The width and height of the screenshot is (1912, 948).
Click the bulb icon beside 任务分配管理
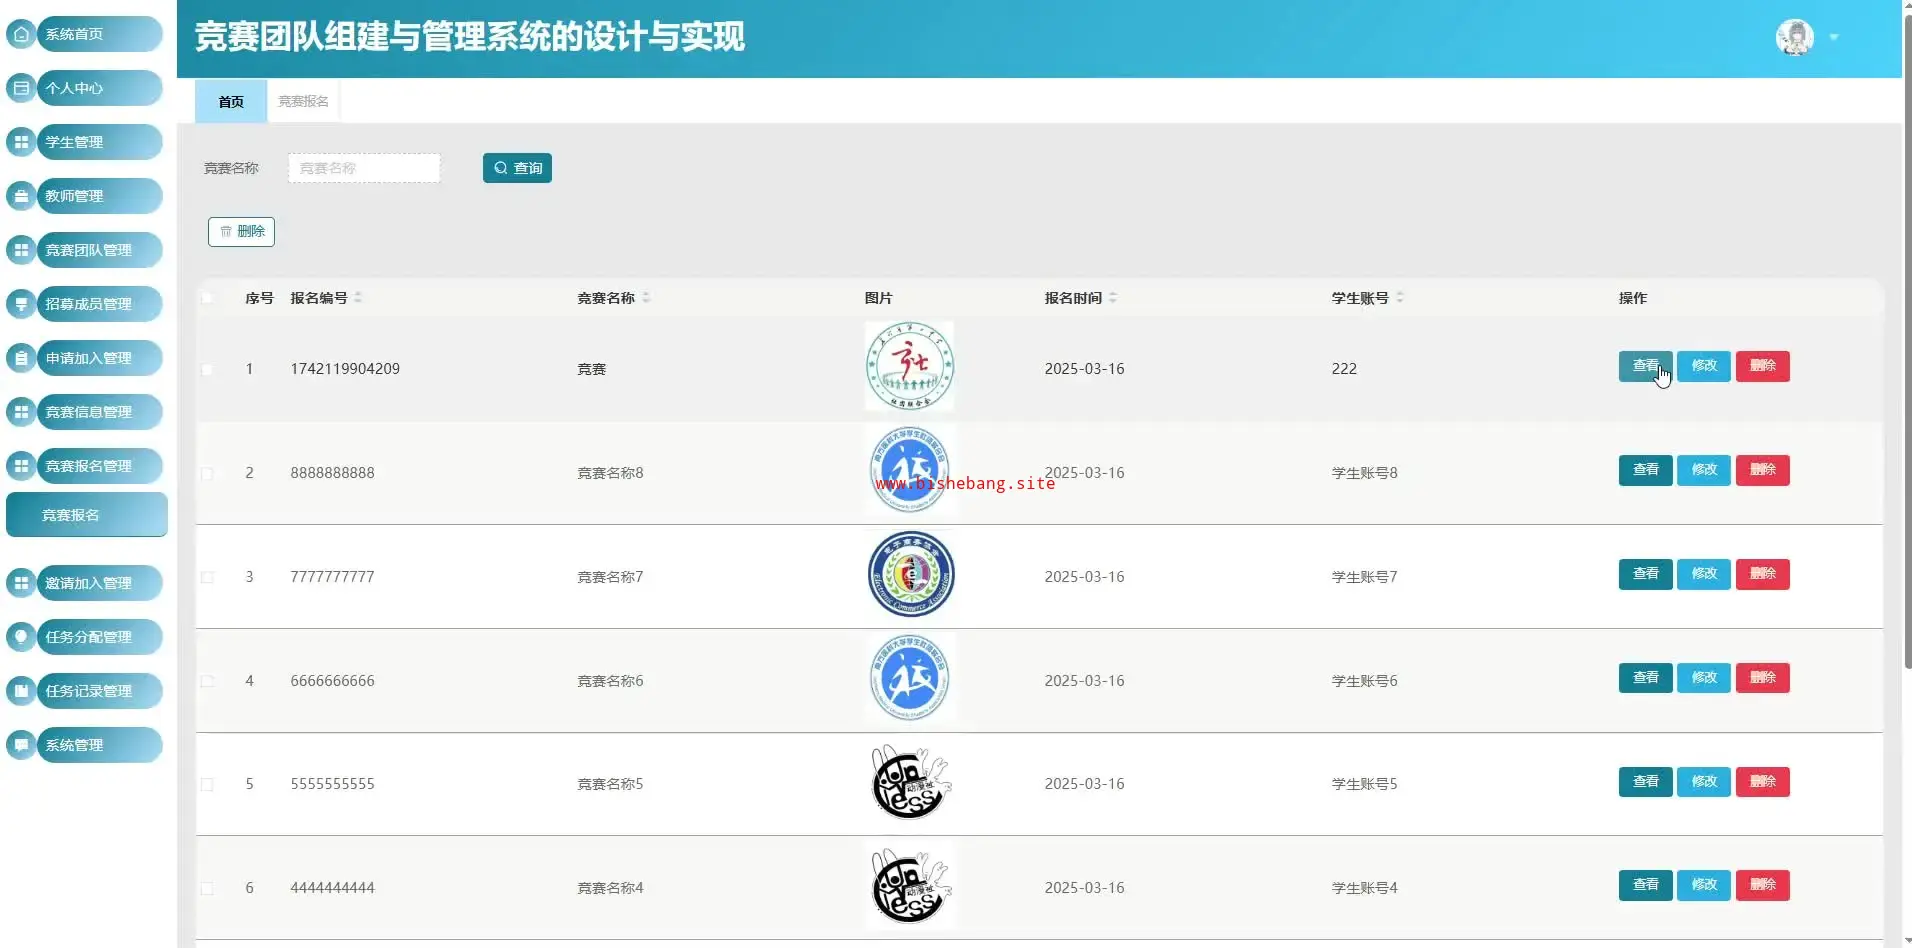[x=21, y=637]
